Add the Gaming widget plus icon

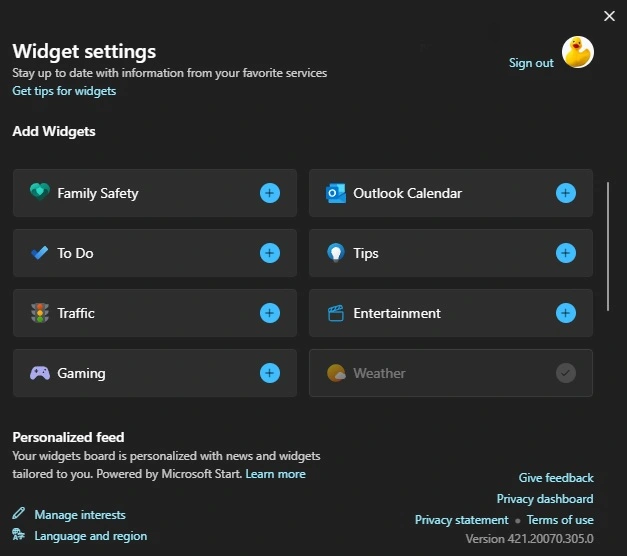(x=270, y=373)
